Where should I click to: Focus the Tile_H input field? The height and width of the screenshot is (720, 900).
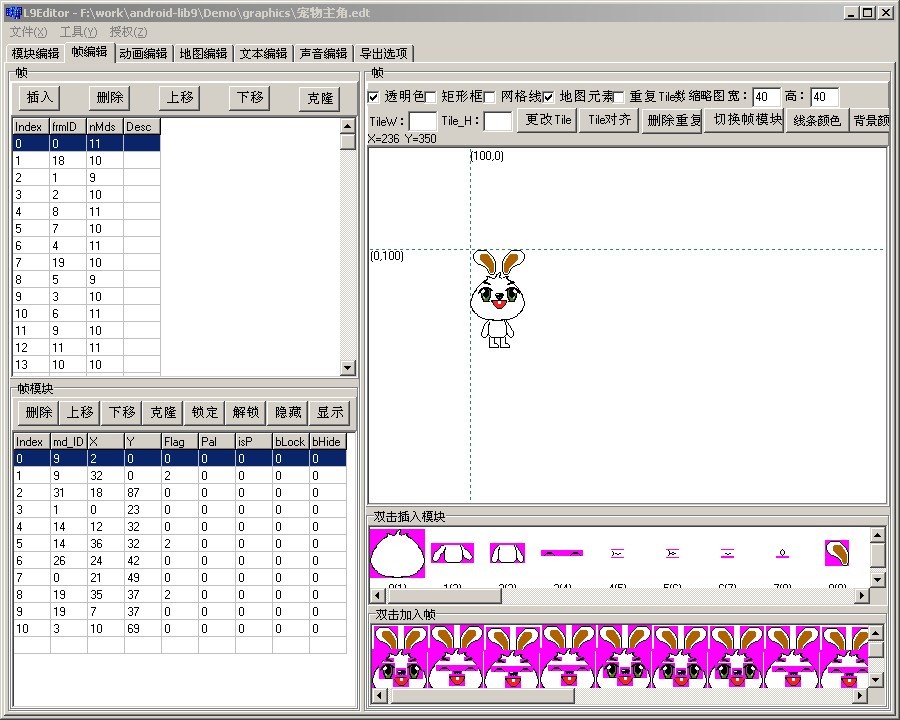(498, 121)
